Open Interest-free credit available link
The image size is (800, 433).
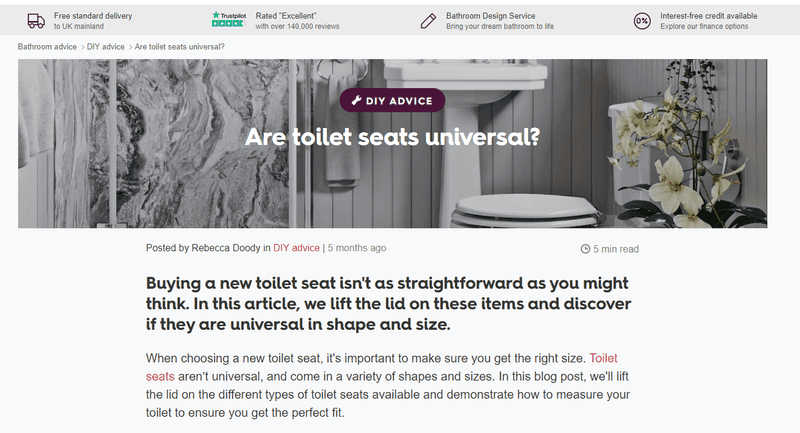click(x=709, y=16)
